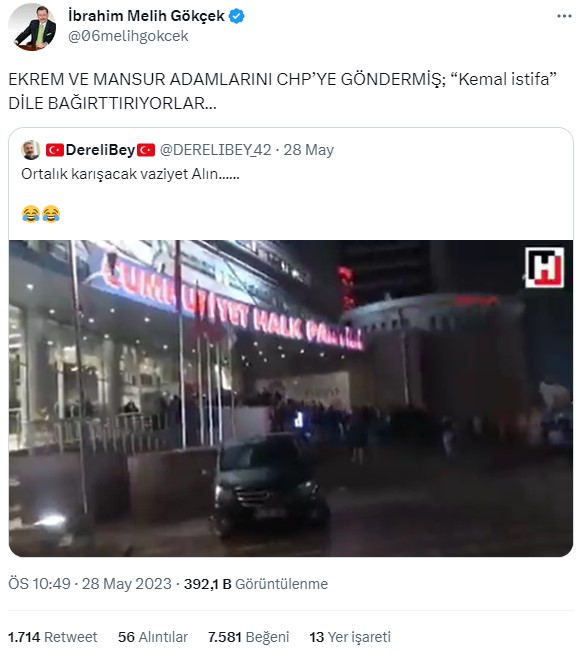View the 392,1 B Görüntülenme count
The width and height of the screenshot is (582, 653).
(x=256, y=584)
